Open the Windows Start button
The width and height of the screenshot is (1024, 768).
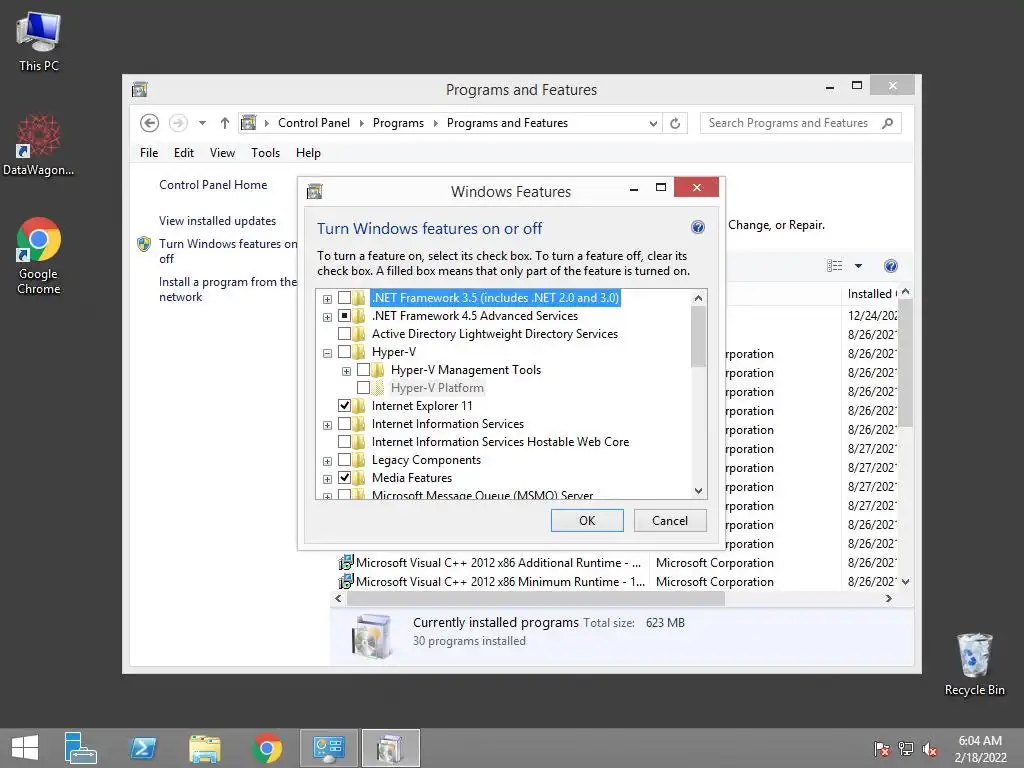(x=25, y=748)
